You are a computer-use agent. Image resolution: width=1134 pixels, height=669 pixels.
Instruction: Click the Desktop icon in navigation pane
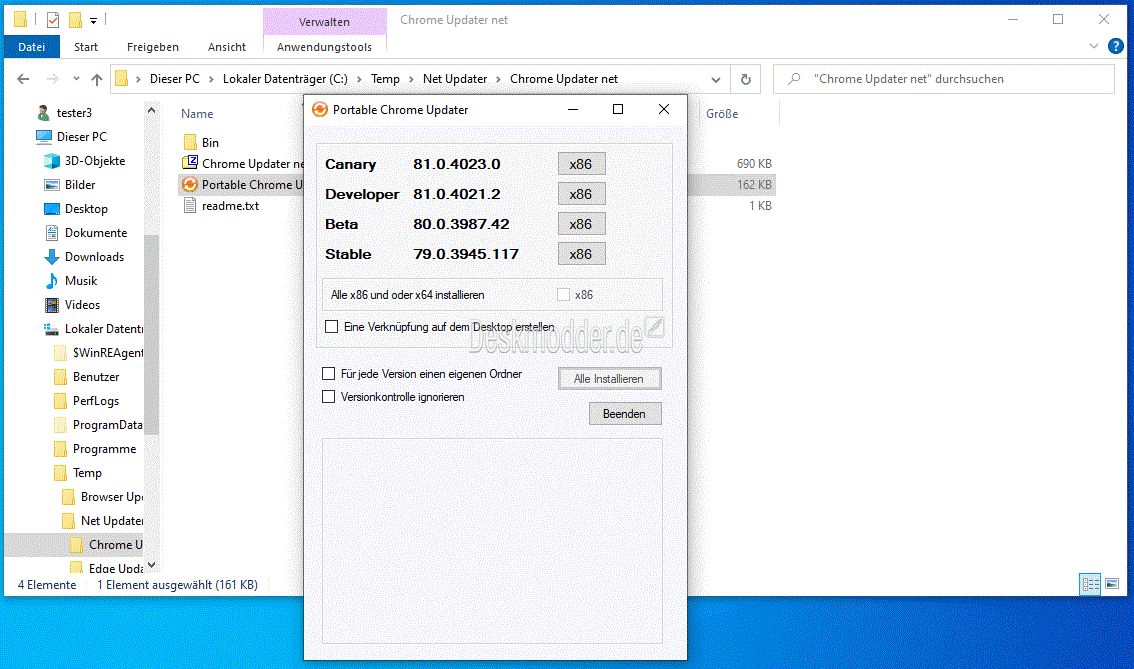point(52,209)
